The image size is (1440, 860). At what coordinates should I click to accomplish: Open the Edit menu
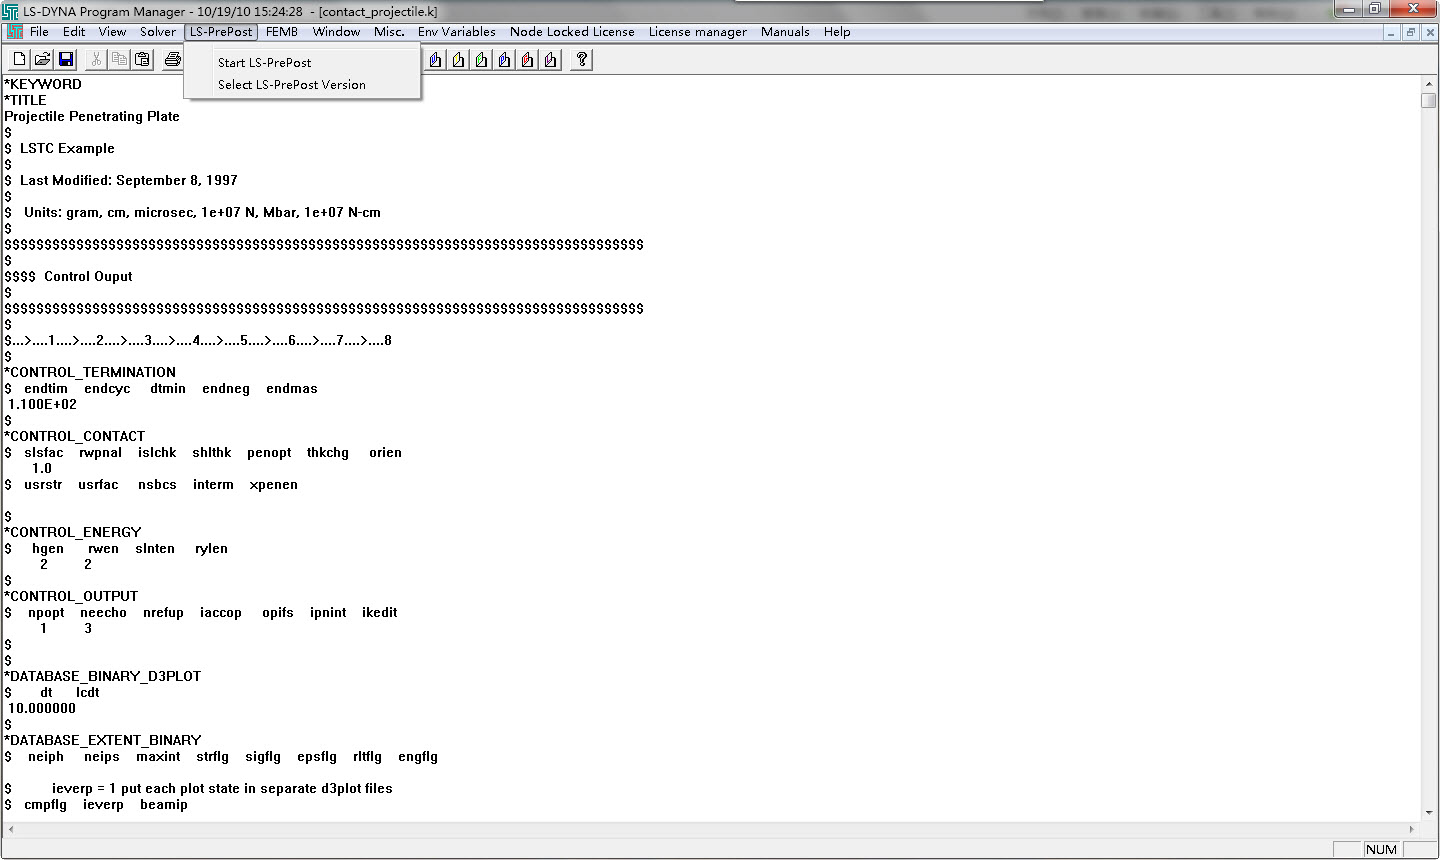74,32
